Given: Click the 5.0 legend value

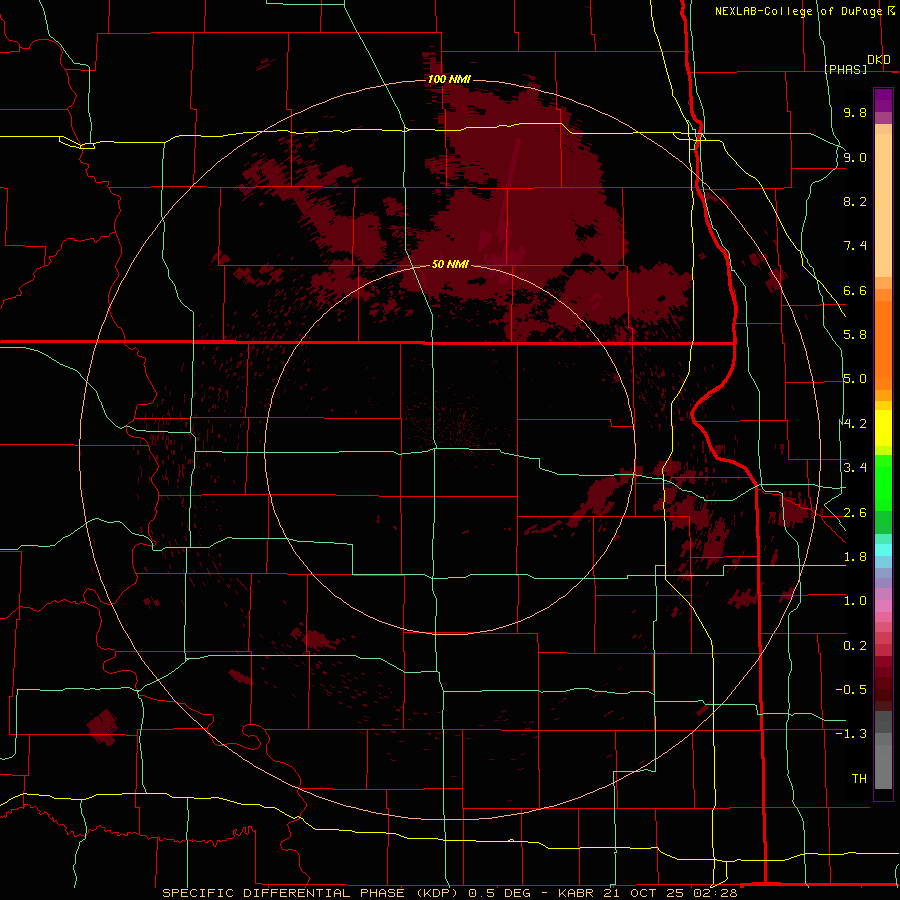Looking at the screenshot, I should click(x=855, y=379).
